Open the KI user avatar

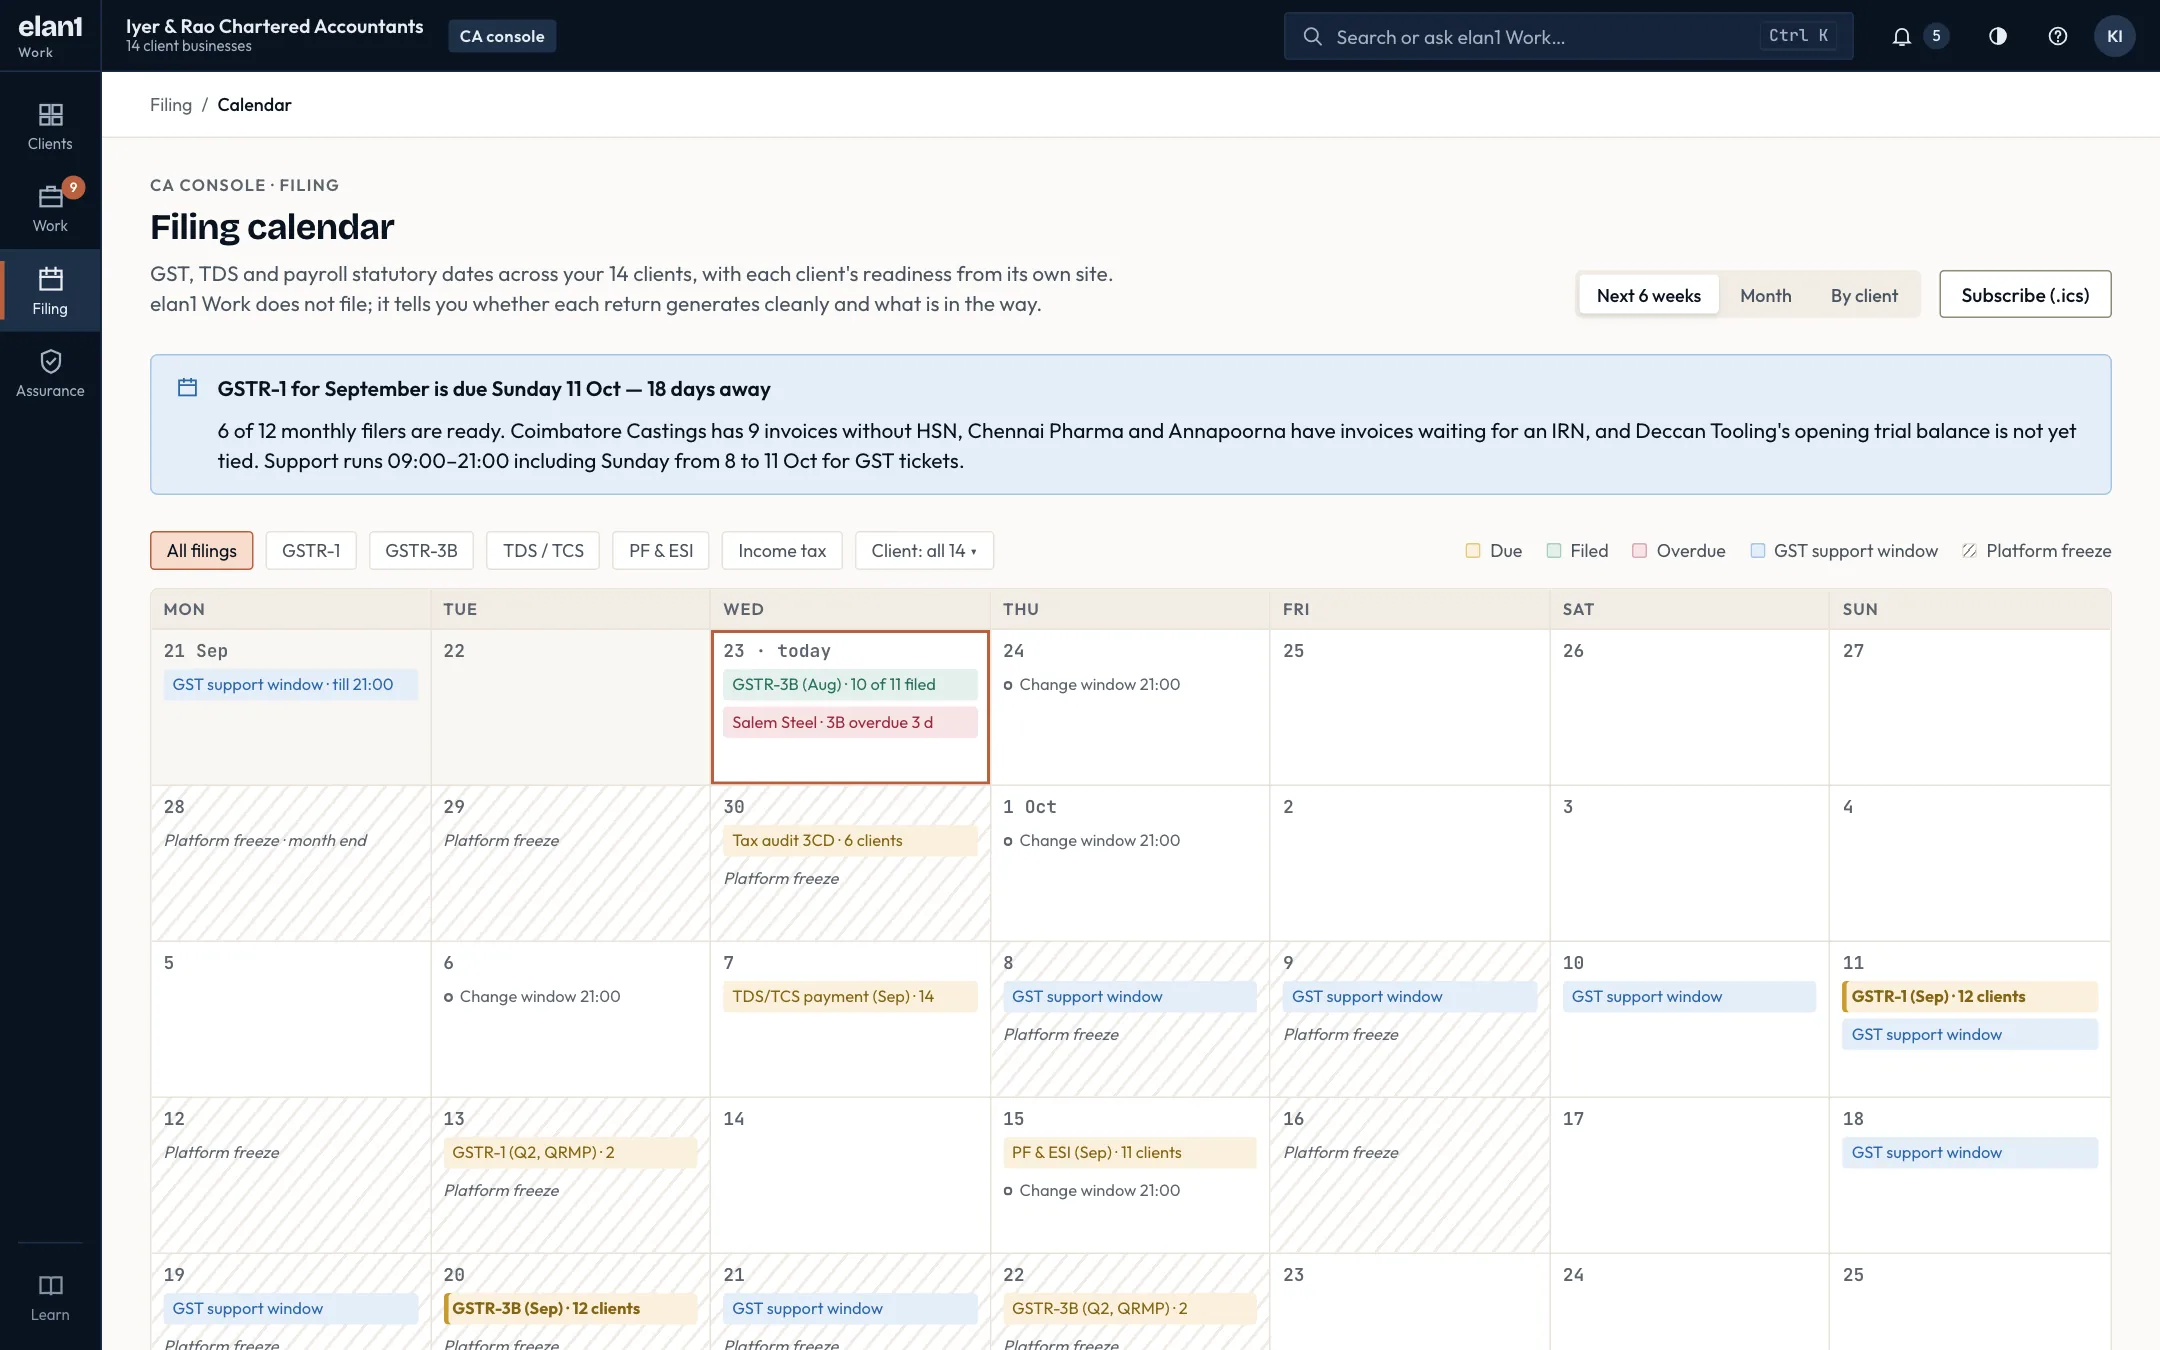pyautogui.click(x=2114, y=36)
